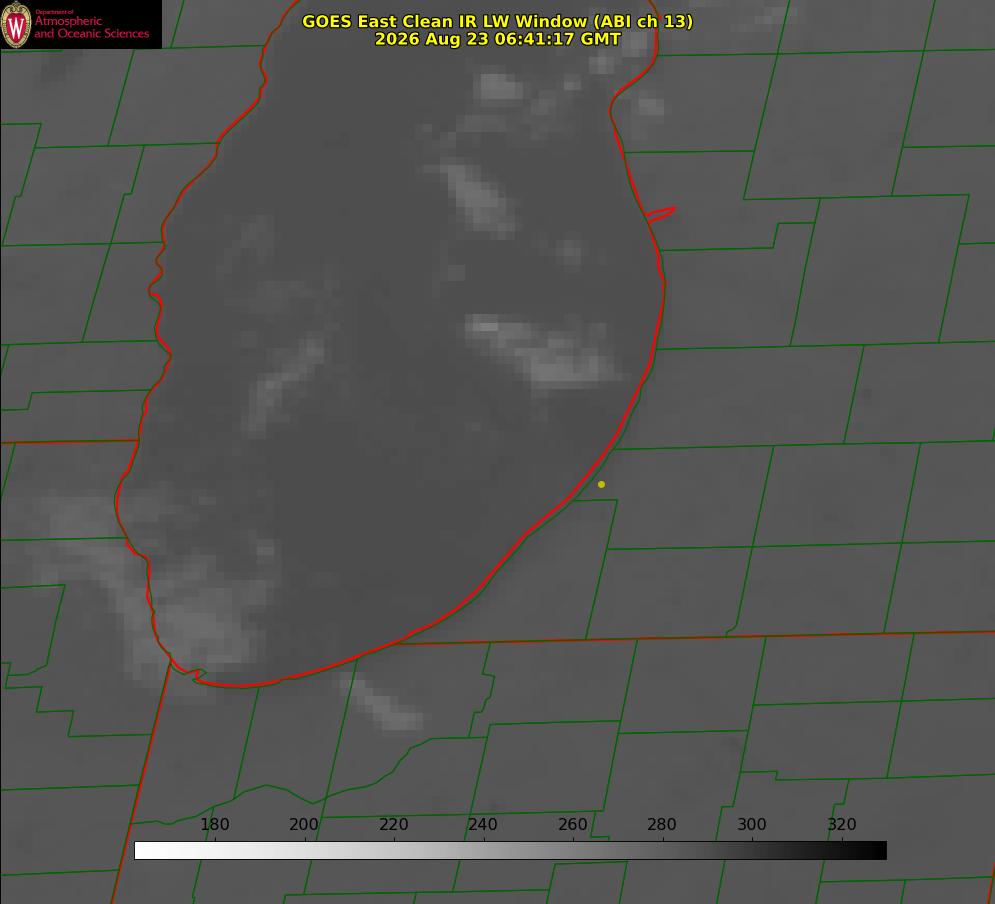Click the 260 label on colorbar

[572, 824]
